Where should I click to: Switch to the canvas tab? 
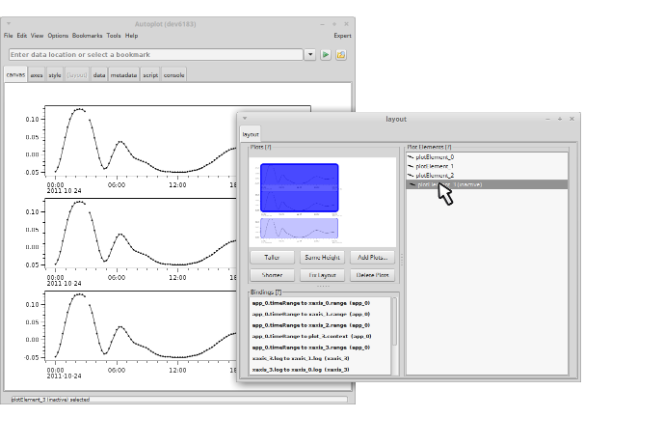pyautogui.click(x=16, y=75)
